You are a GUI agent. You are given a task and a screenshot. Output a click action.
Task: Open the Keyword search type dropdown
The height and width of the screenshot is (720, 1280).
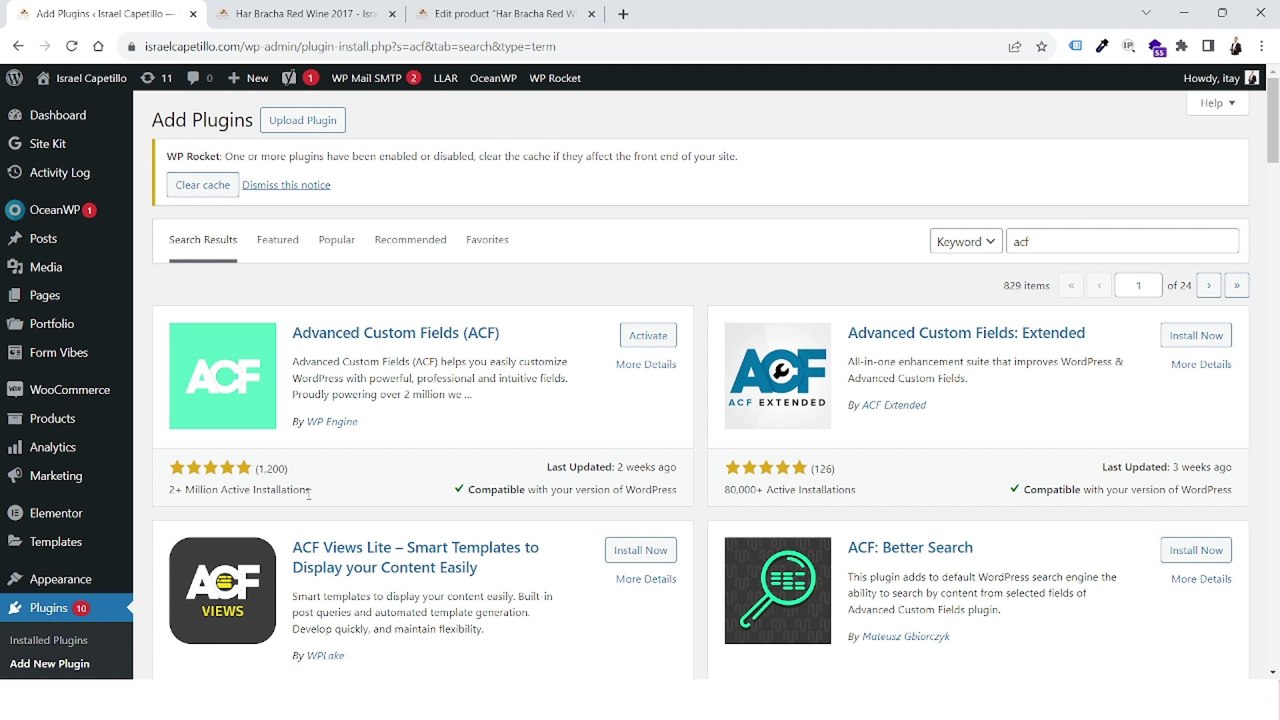coord(966,241)
